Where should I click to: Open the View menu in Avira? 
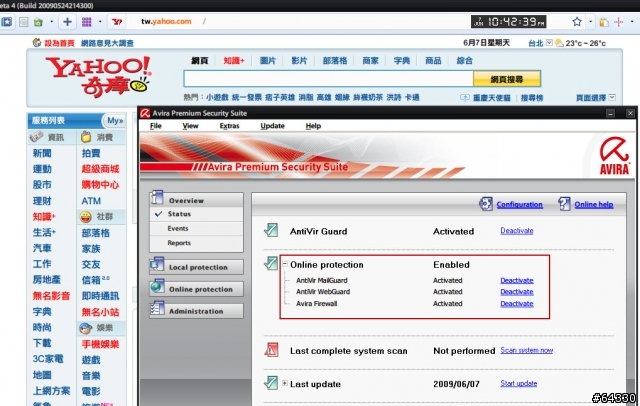190,126
